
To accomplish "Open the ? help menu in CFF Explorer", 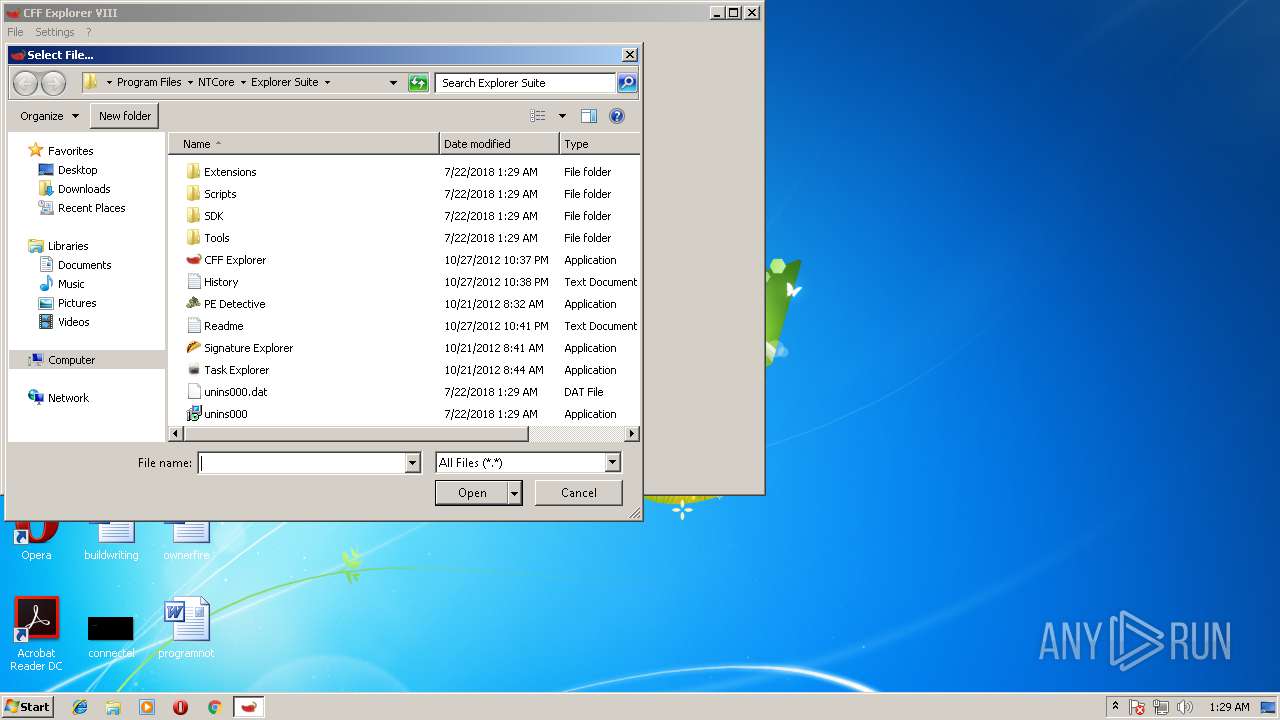I will 88,32.
